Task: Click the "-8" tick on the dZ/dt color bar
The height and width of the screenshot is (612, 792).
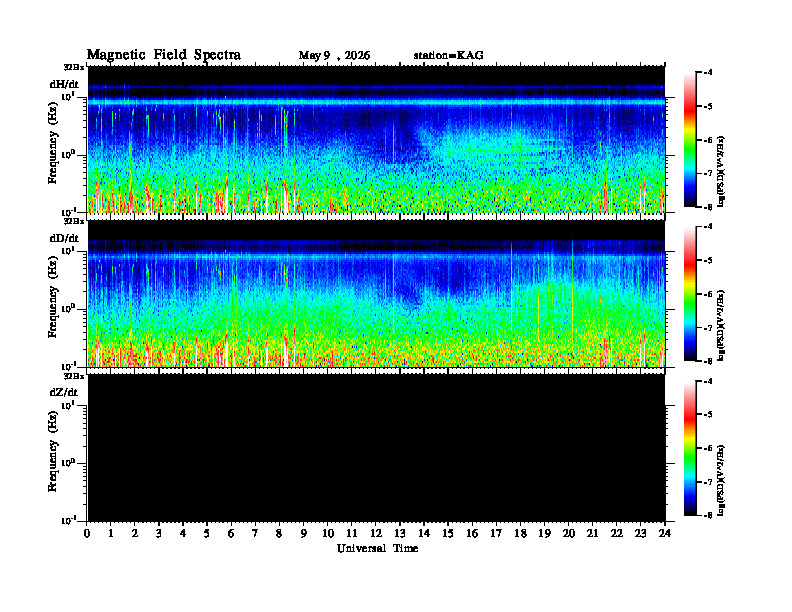Action: point(708,515)
